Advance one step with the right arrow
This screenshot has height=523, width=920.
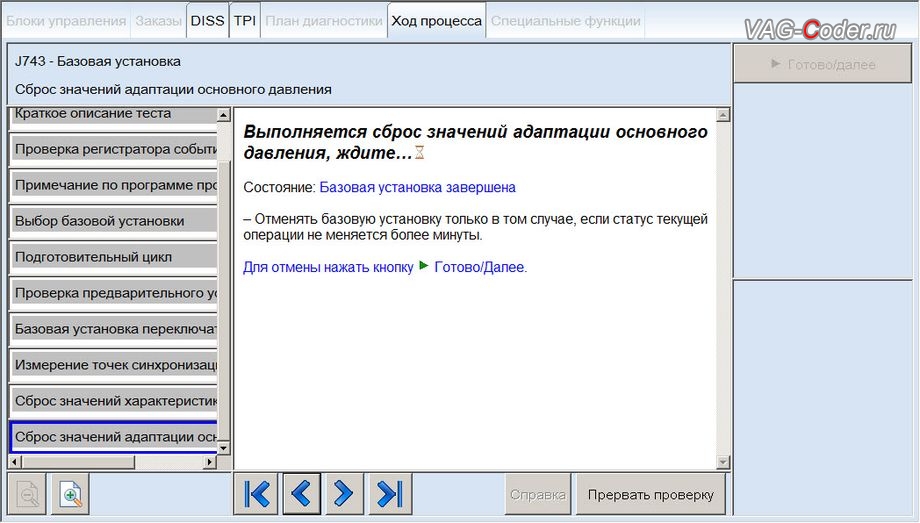click(343, 494)
